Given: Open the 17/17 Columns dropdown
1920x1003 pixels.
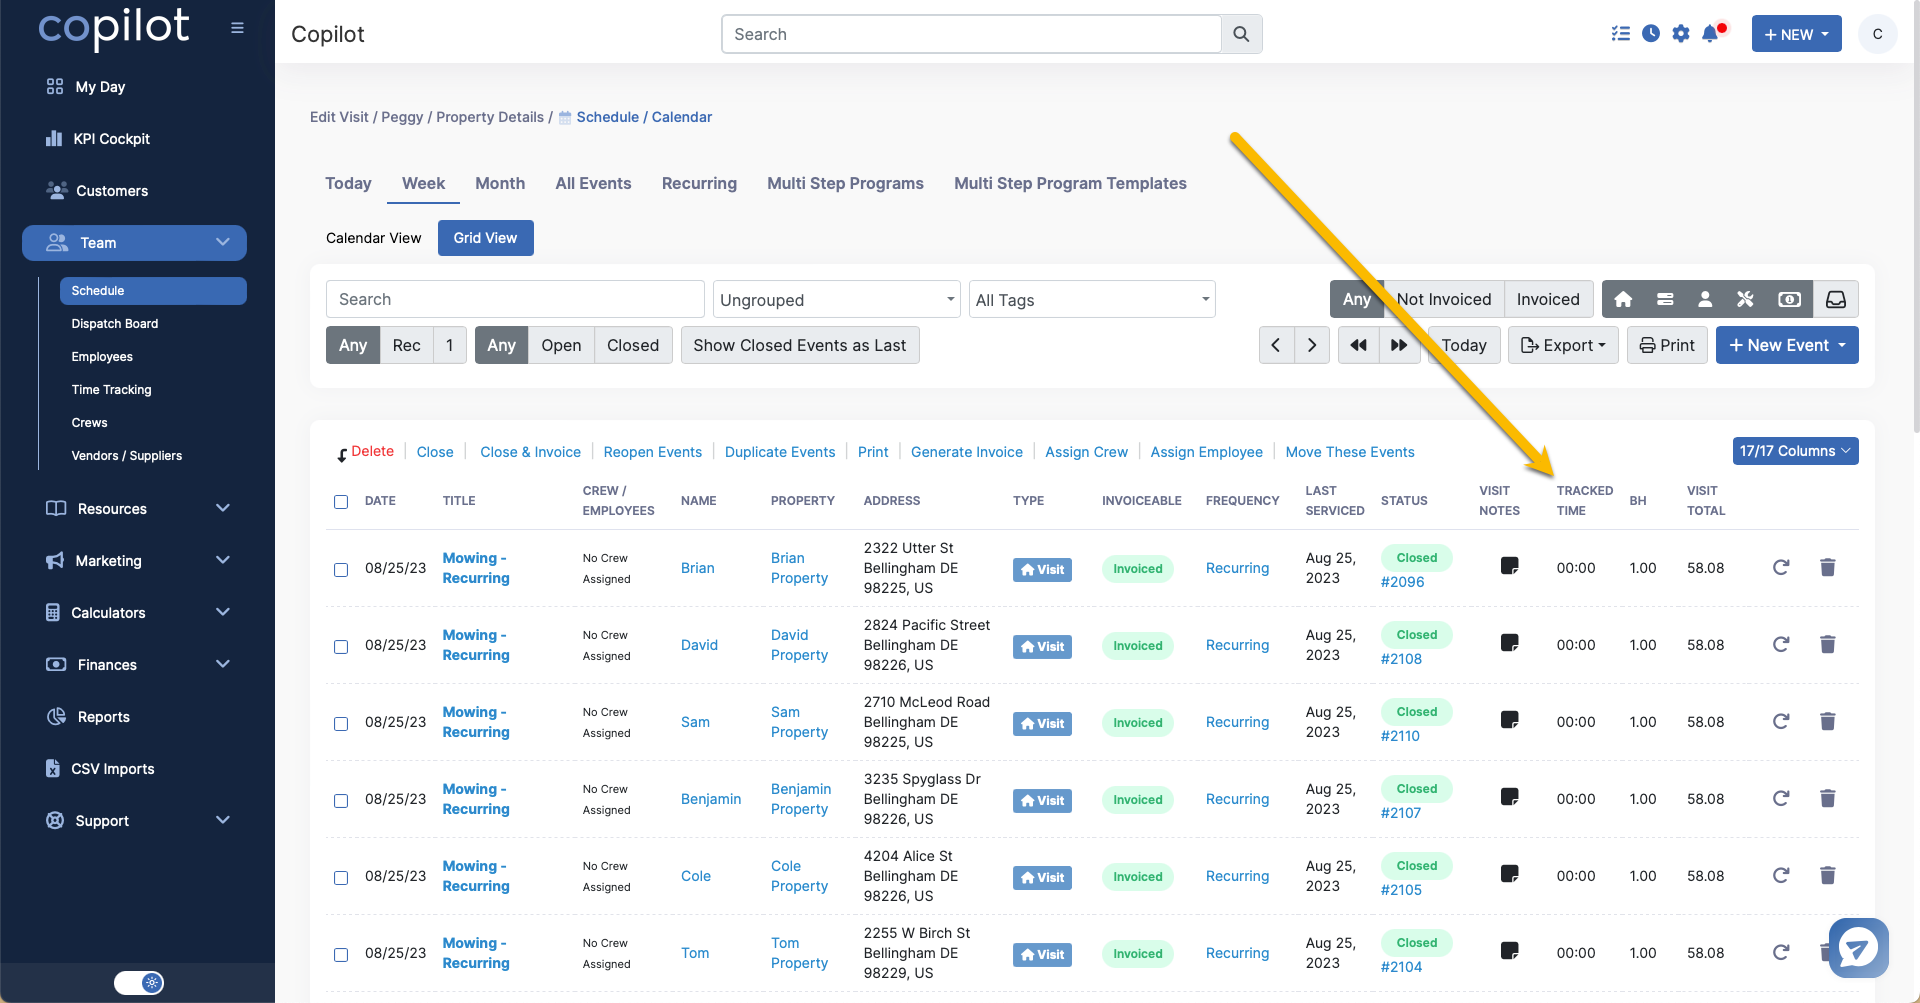Looking at the screenshot, I should pos(1795,451).
